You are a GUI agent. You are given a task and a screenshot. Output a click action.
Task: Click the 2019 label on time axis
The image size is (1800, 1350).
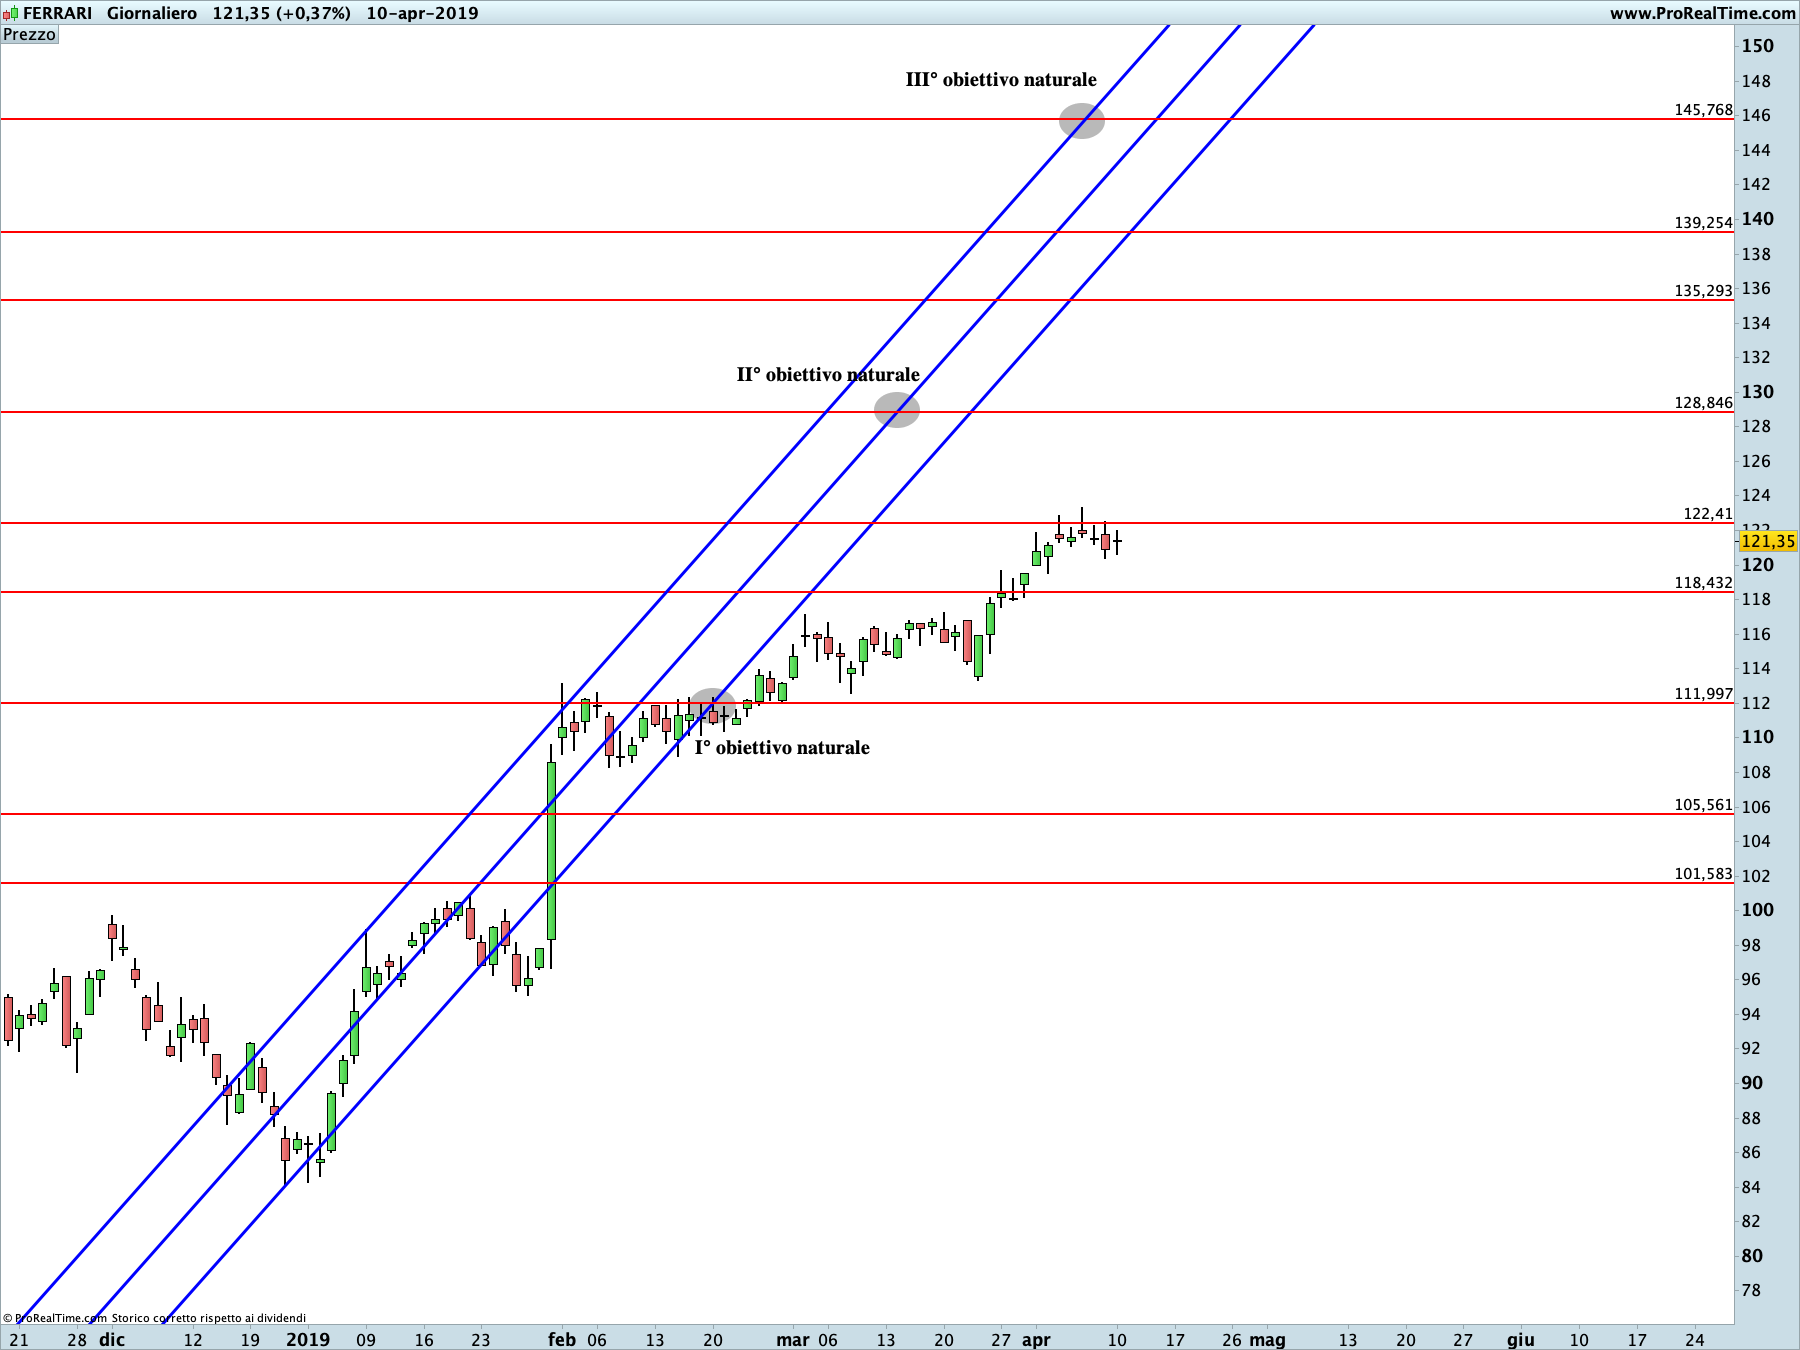click(x=308, y=1339)
